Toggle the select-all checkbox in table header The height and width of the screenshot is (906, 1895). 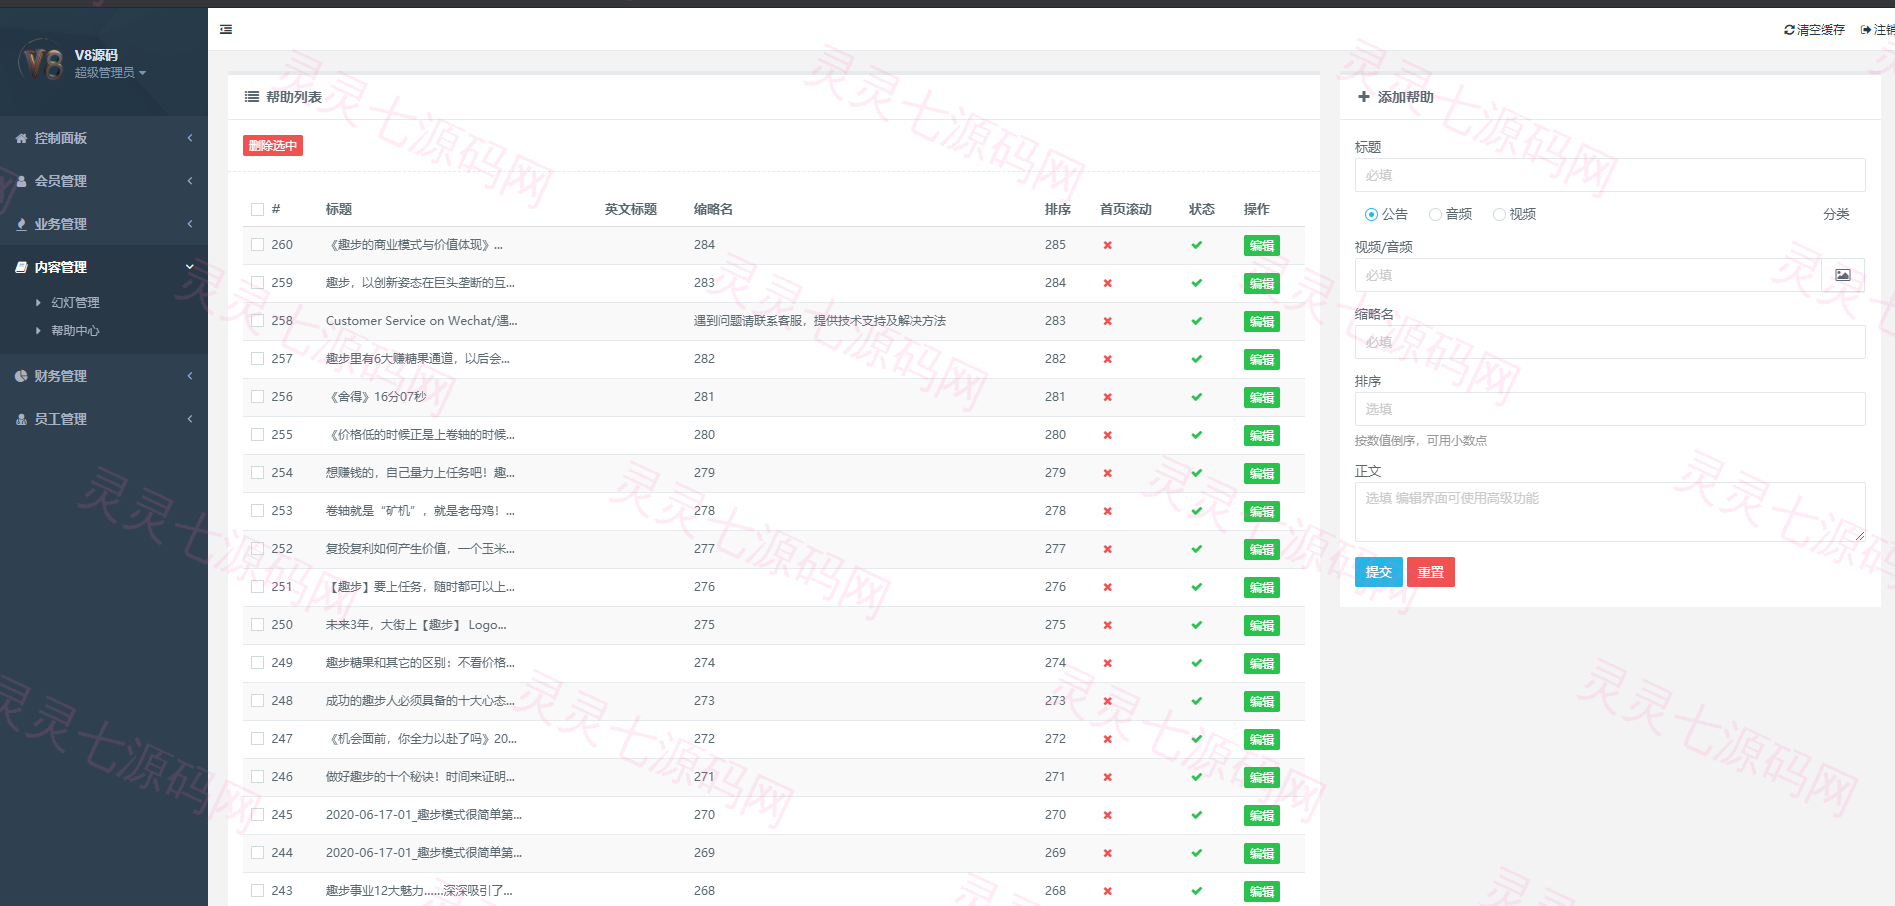tap(257, 209)
